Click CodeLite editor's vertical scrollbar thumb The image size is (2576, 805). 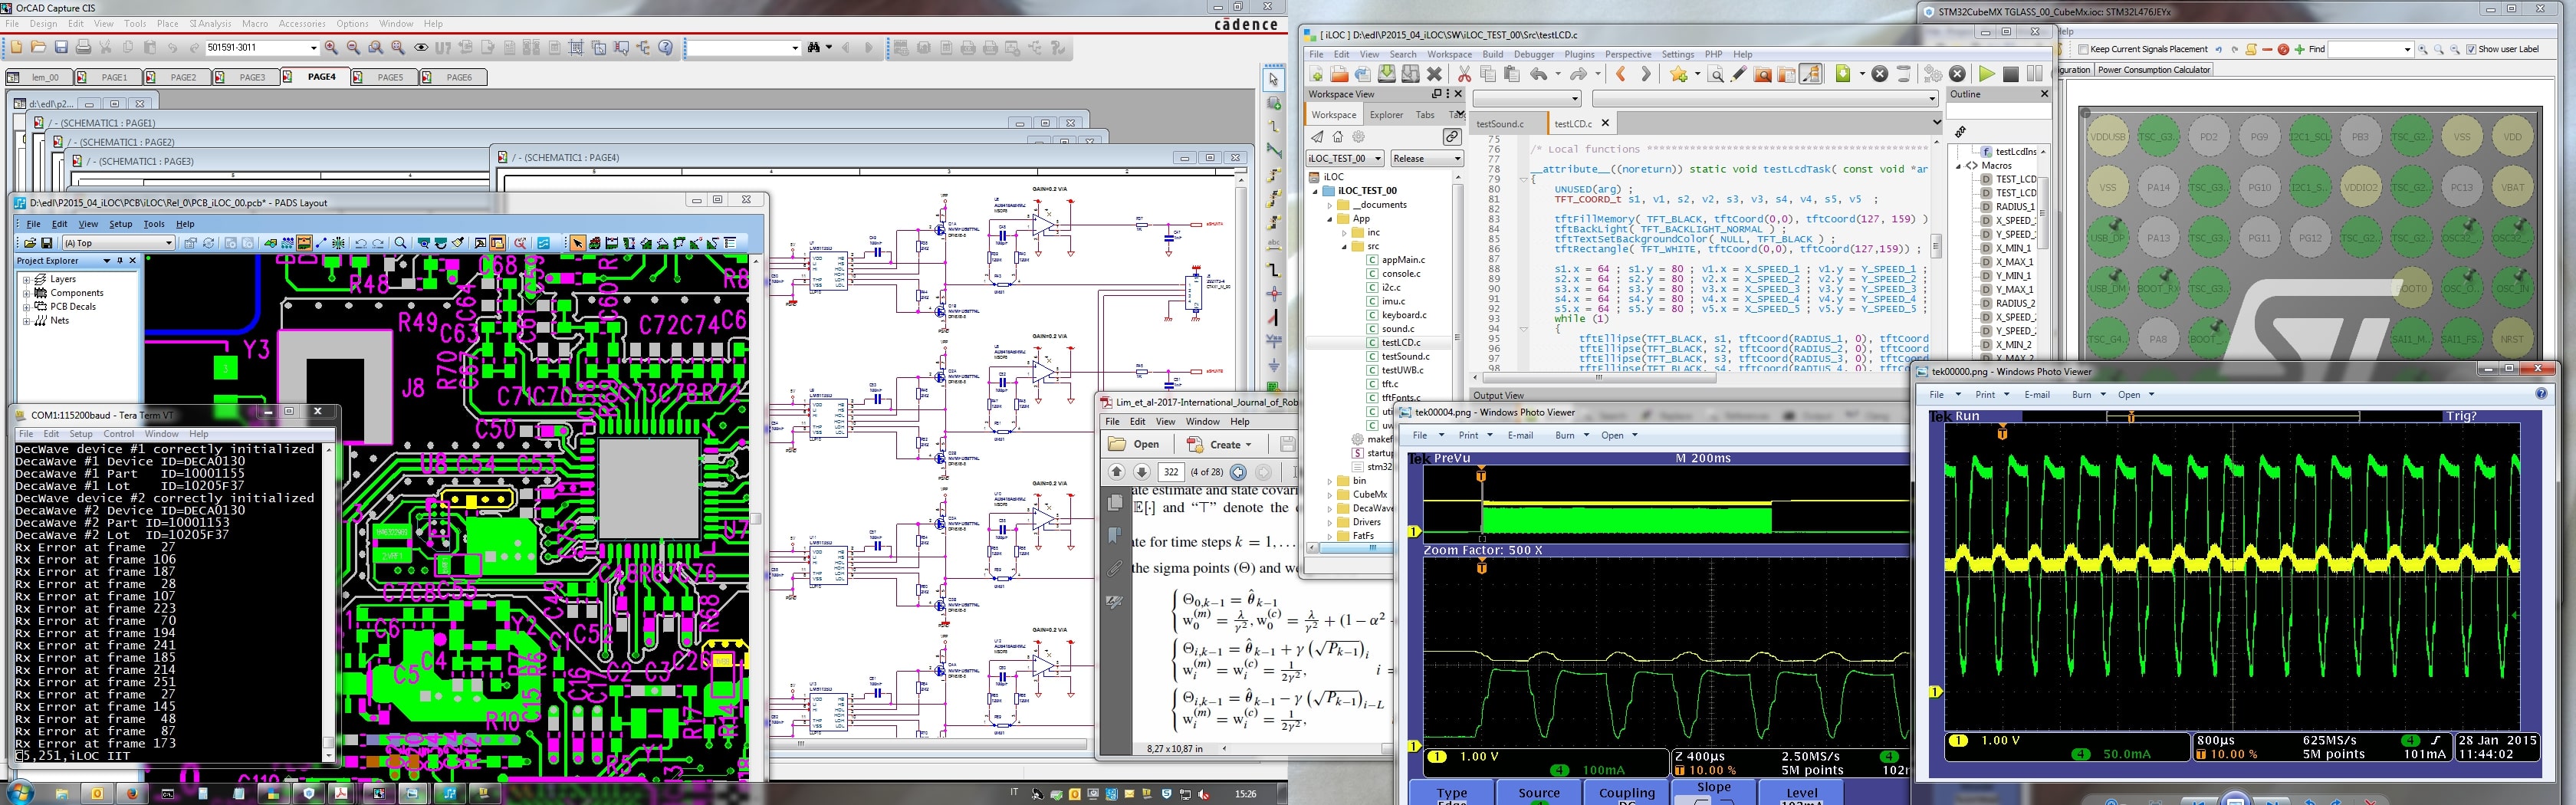[x=1936, y=247]
